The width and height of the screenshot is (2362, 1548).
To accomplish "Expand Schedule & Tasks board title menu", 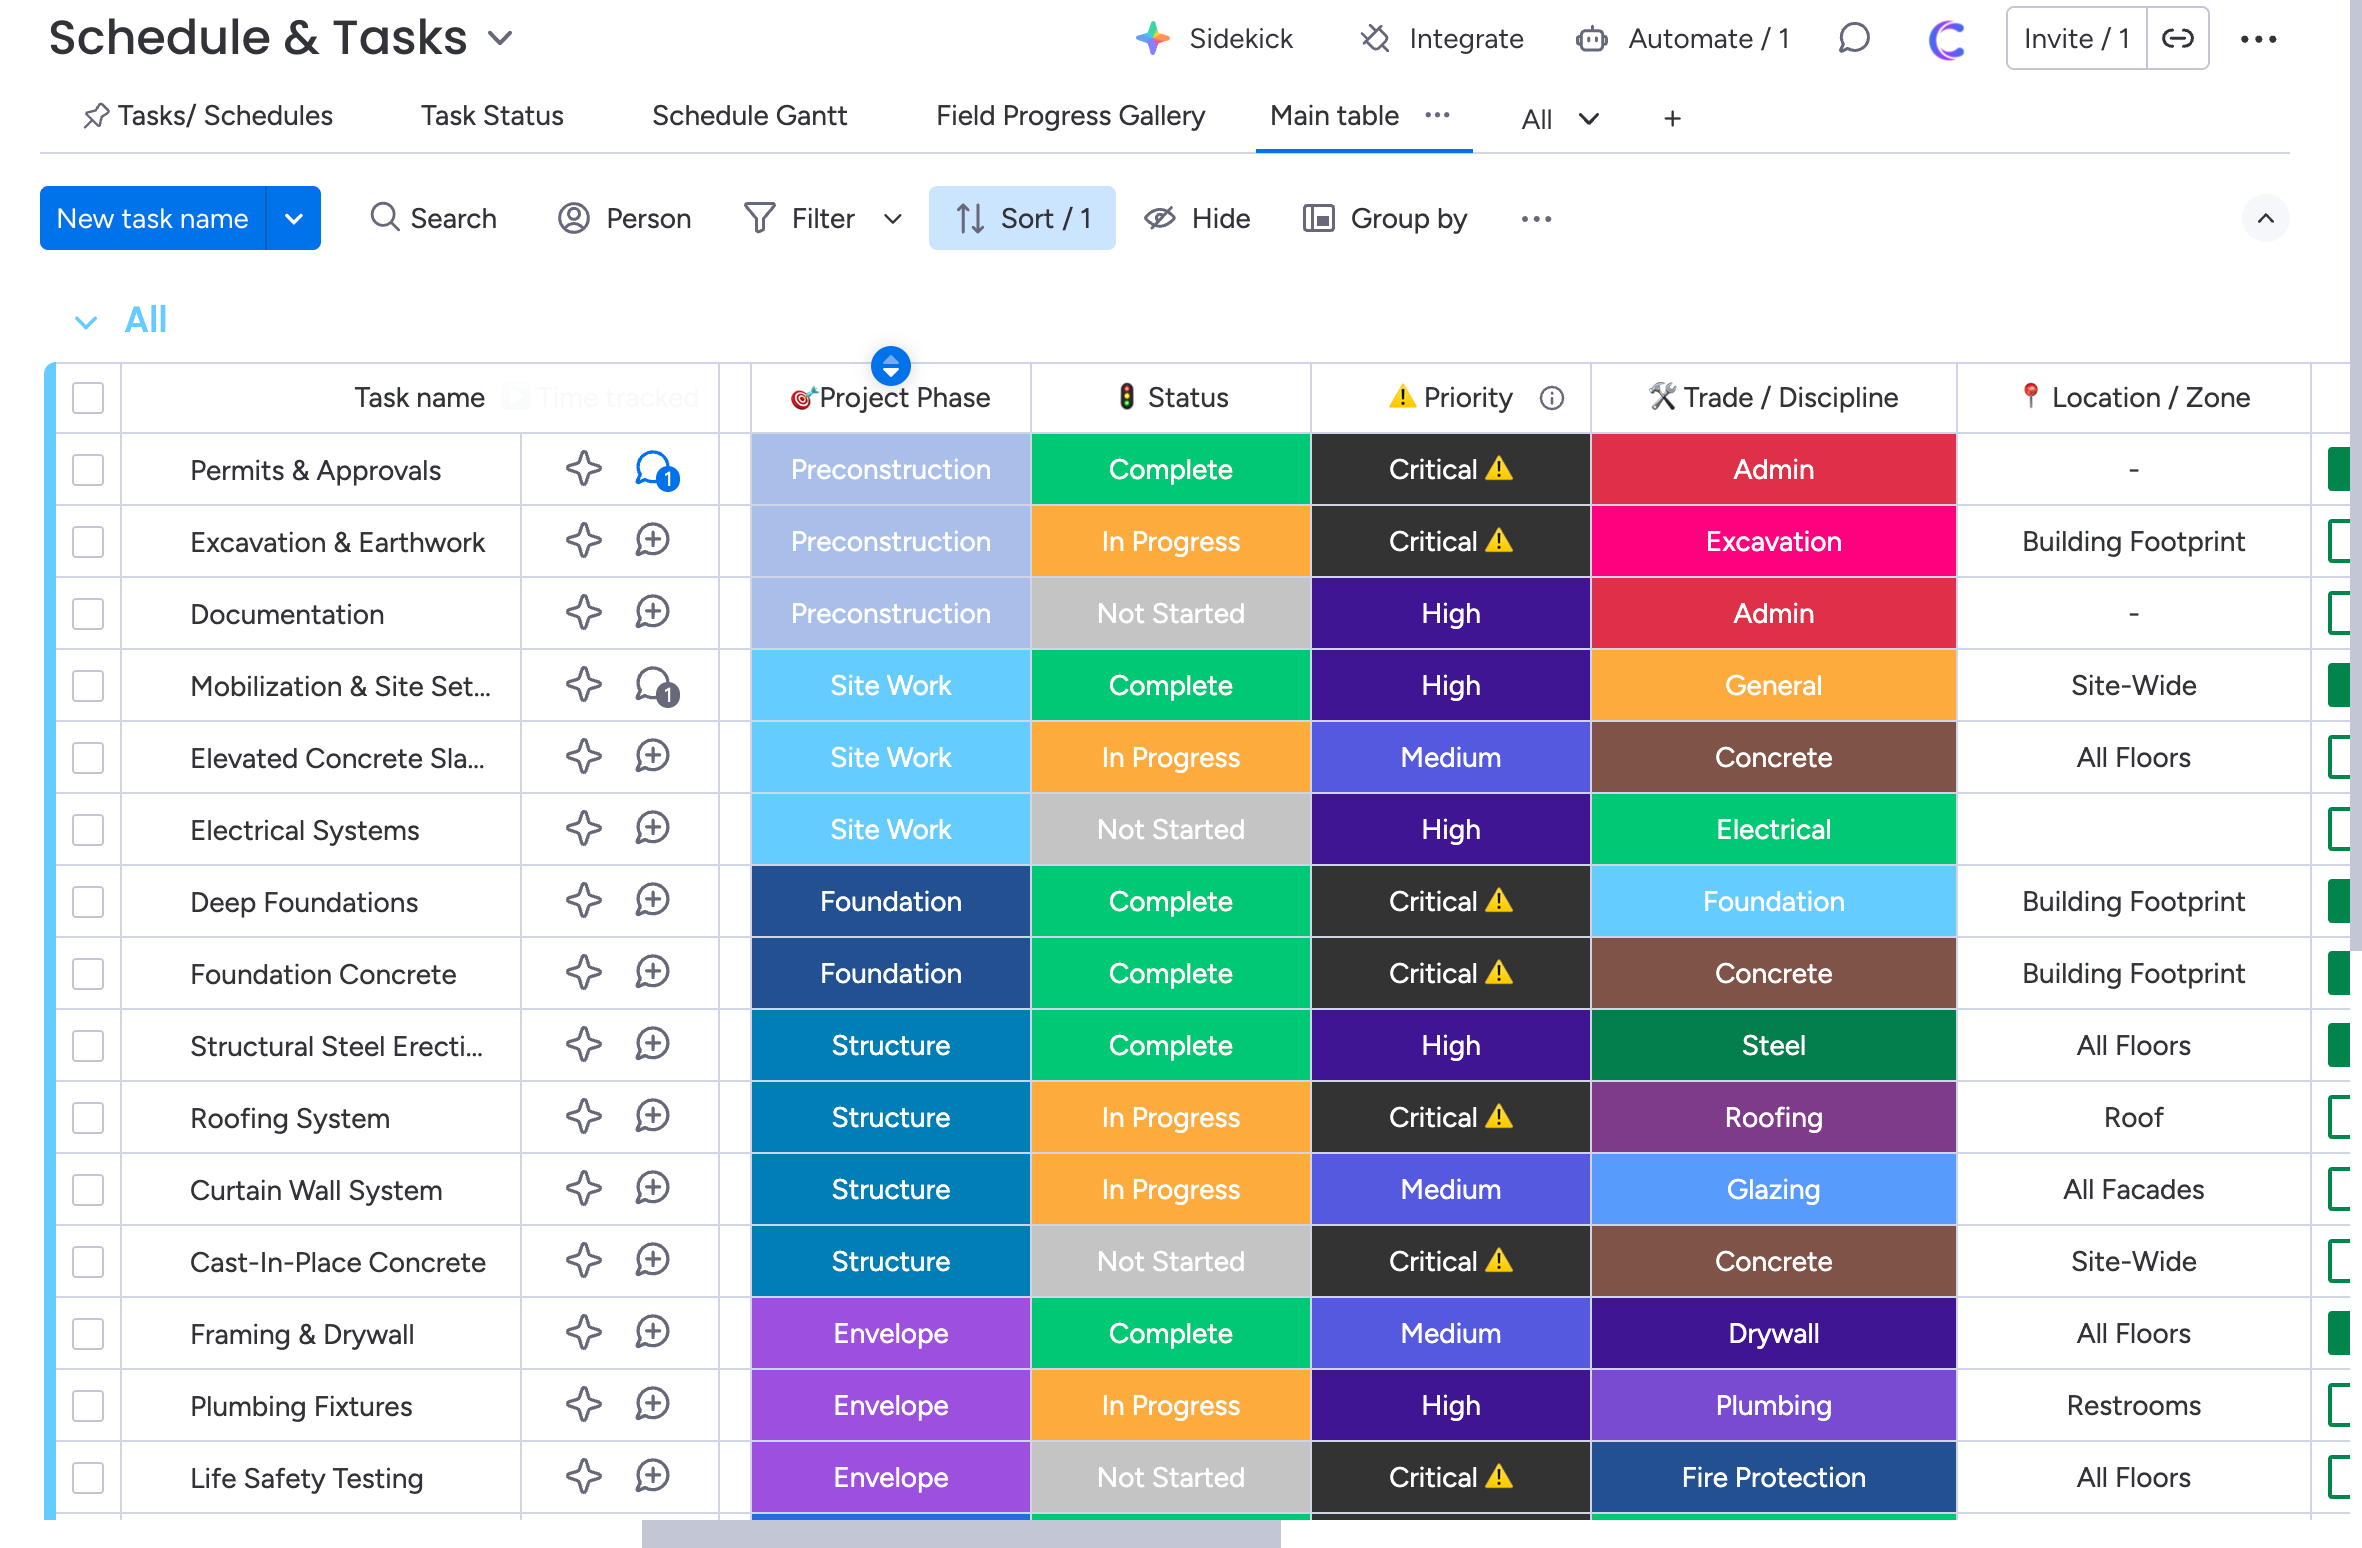I will [x=500, y=39].
